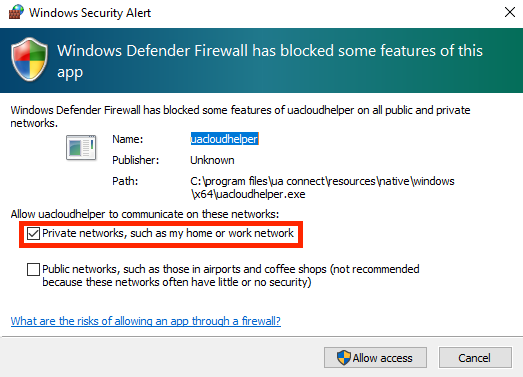Screen dimensions: 523x377
Task: Uncheck the Private networks checkbox
Action: click(x=33, y=234)
